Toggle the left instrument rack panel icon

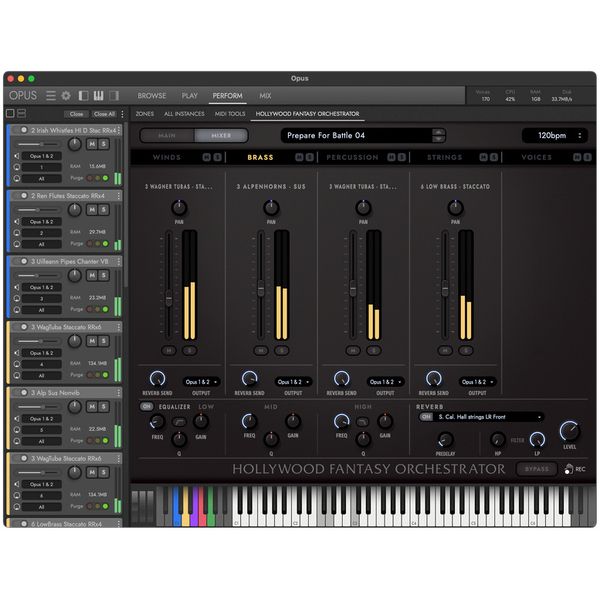83,96
